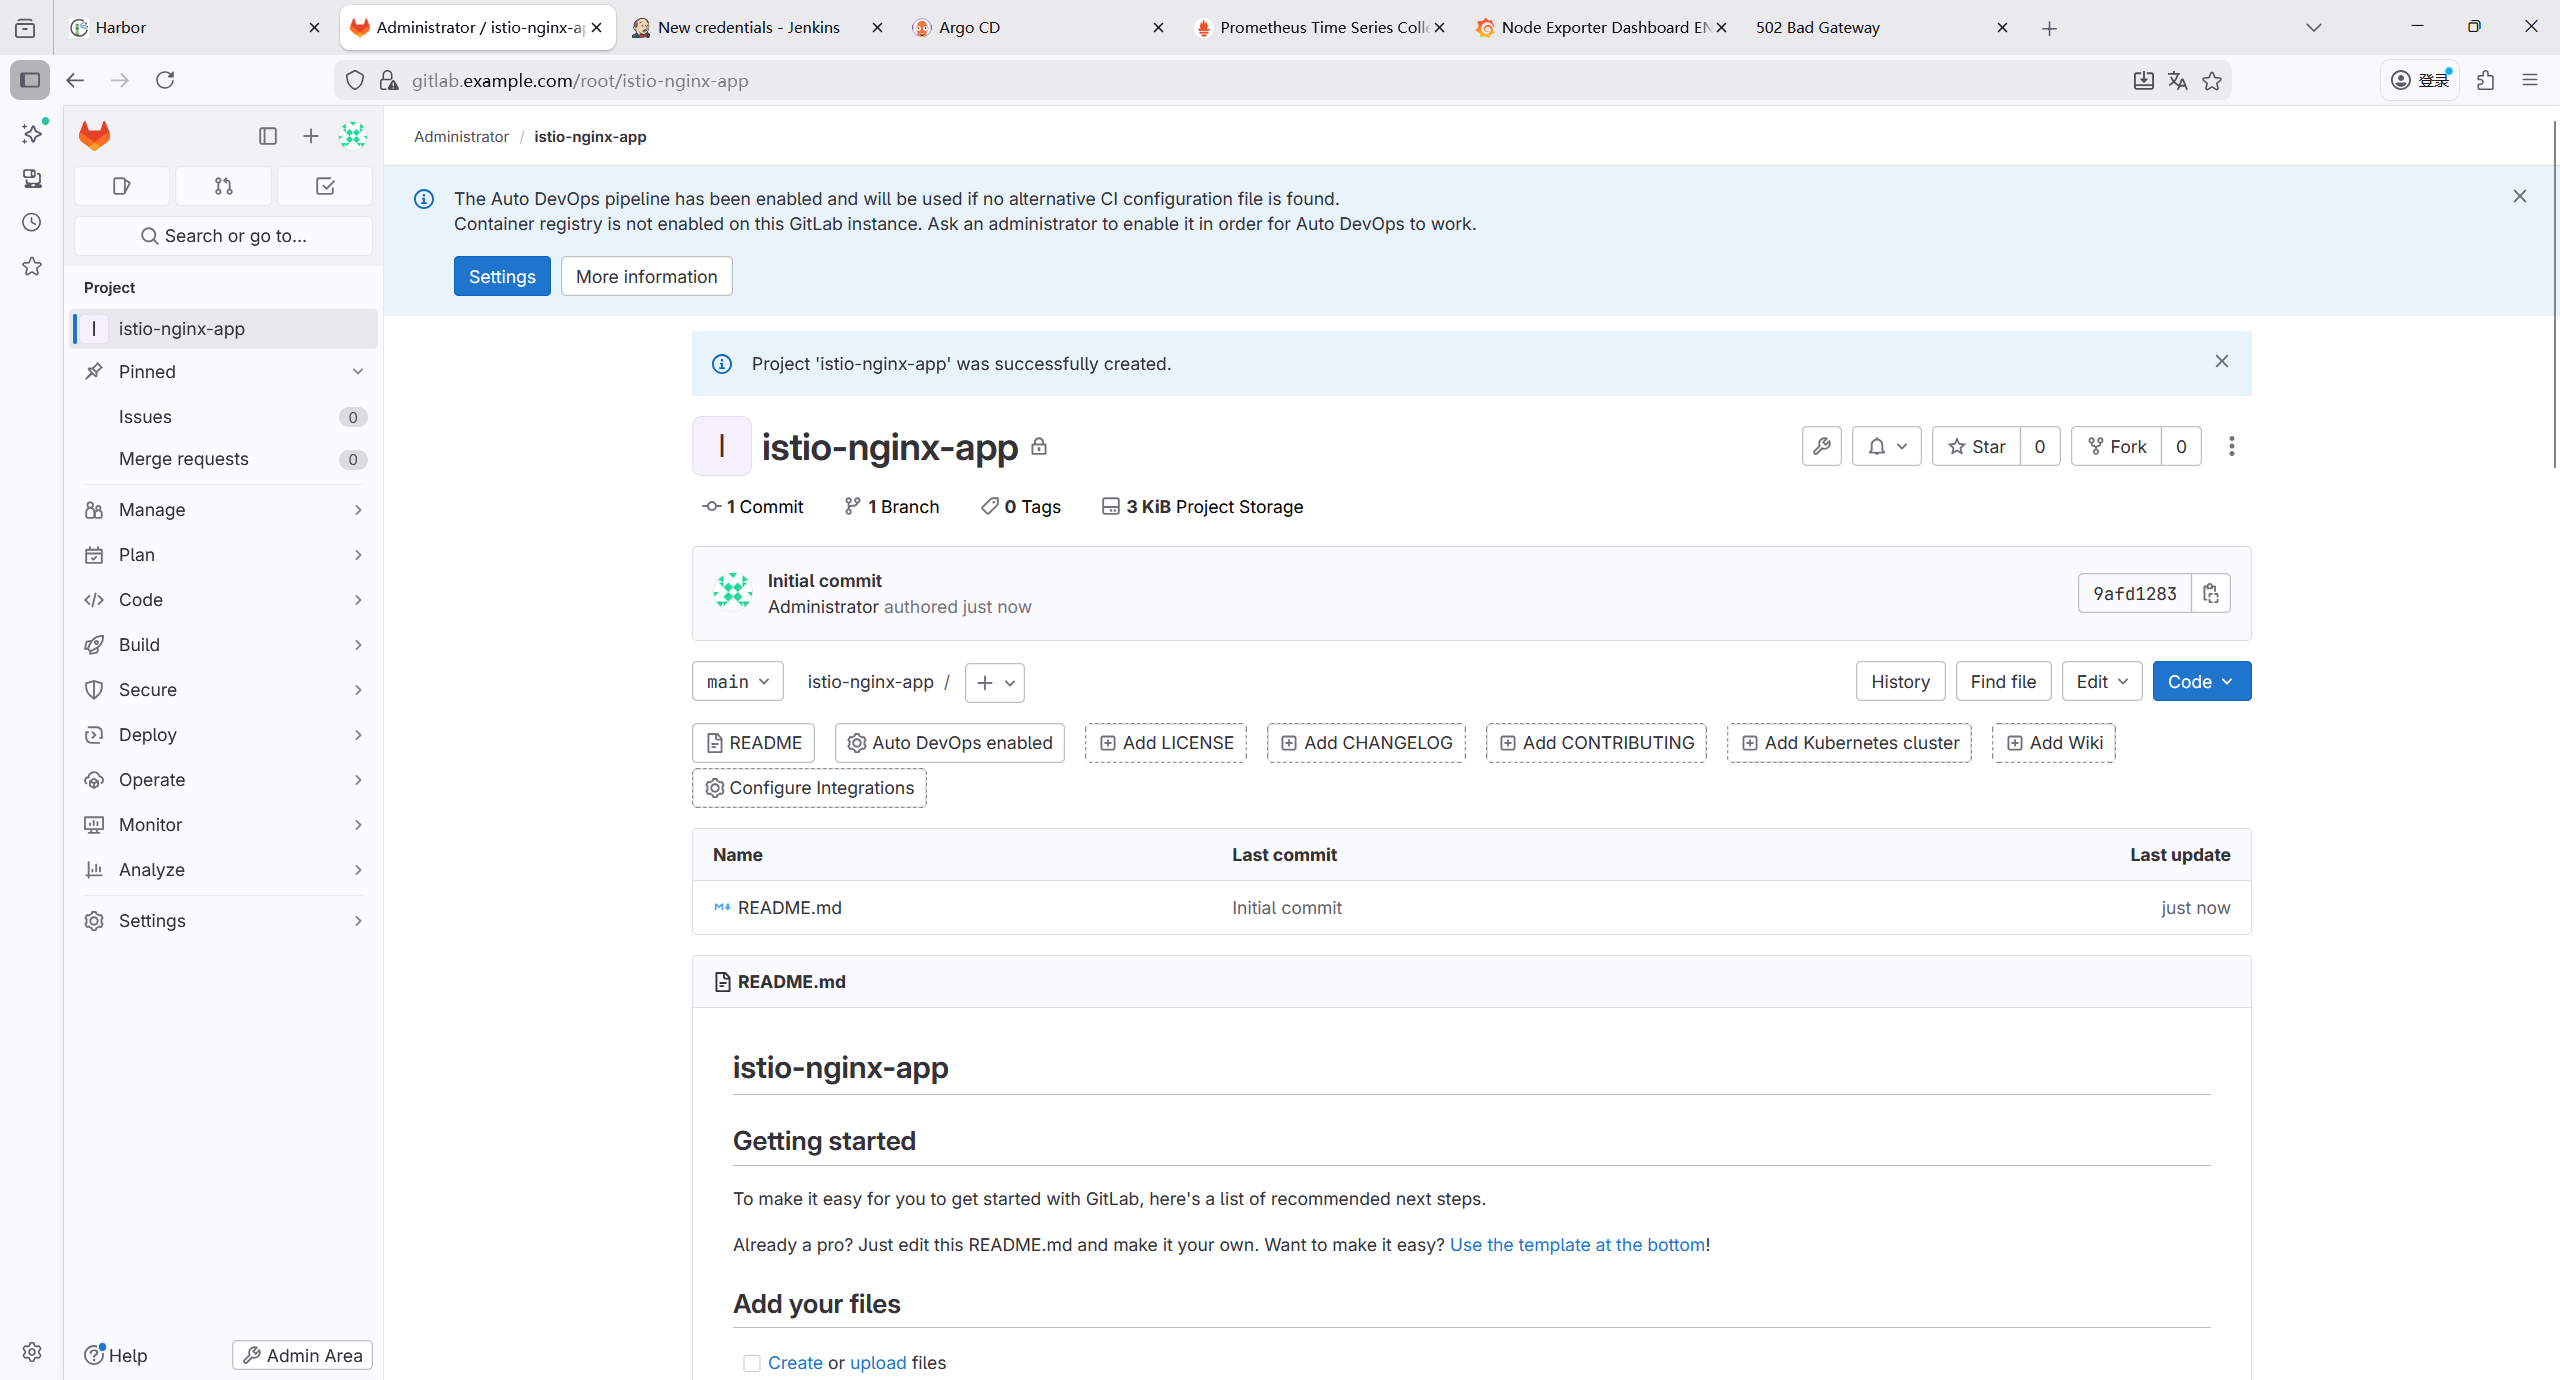Open the 'Use the template at the bottom' link

pos(1578,1244)
